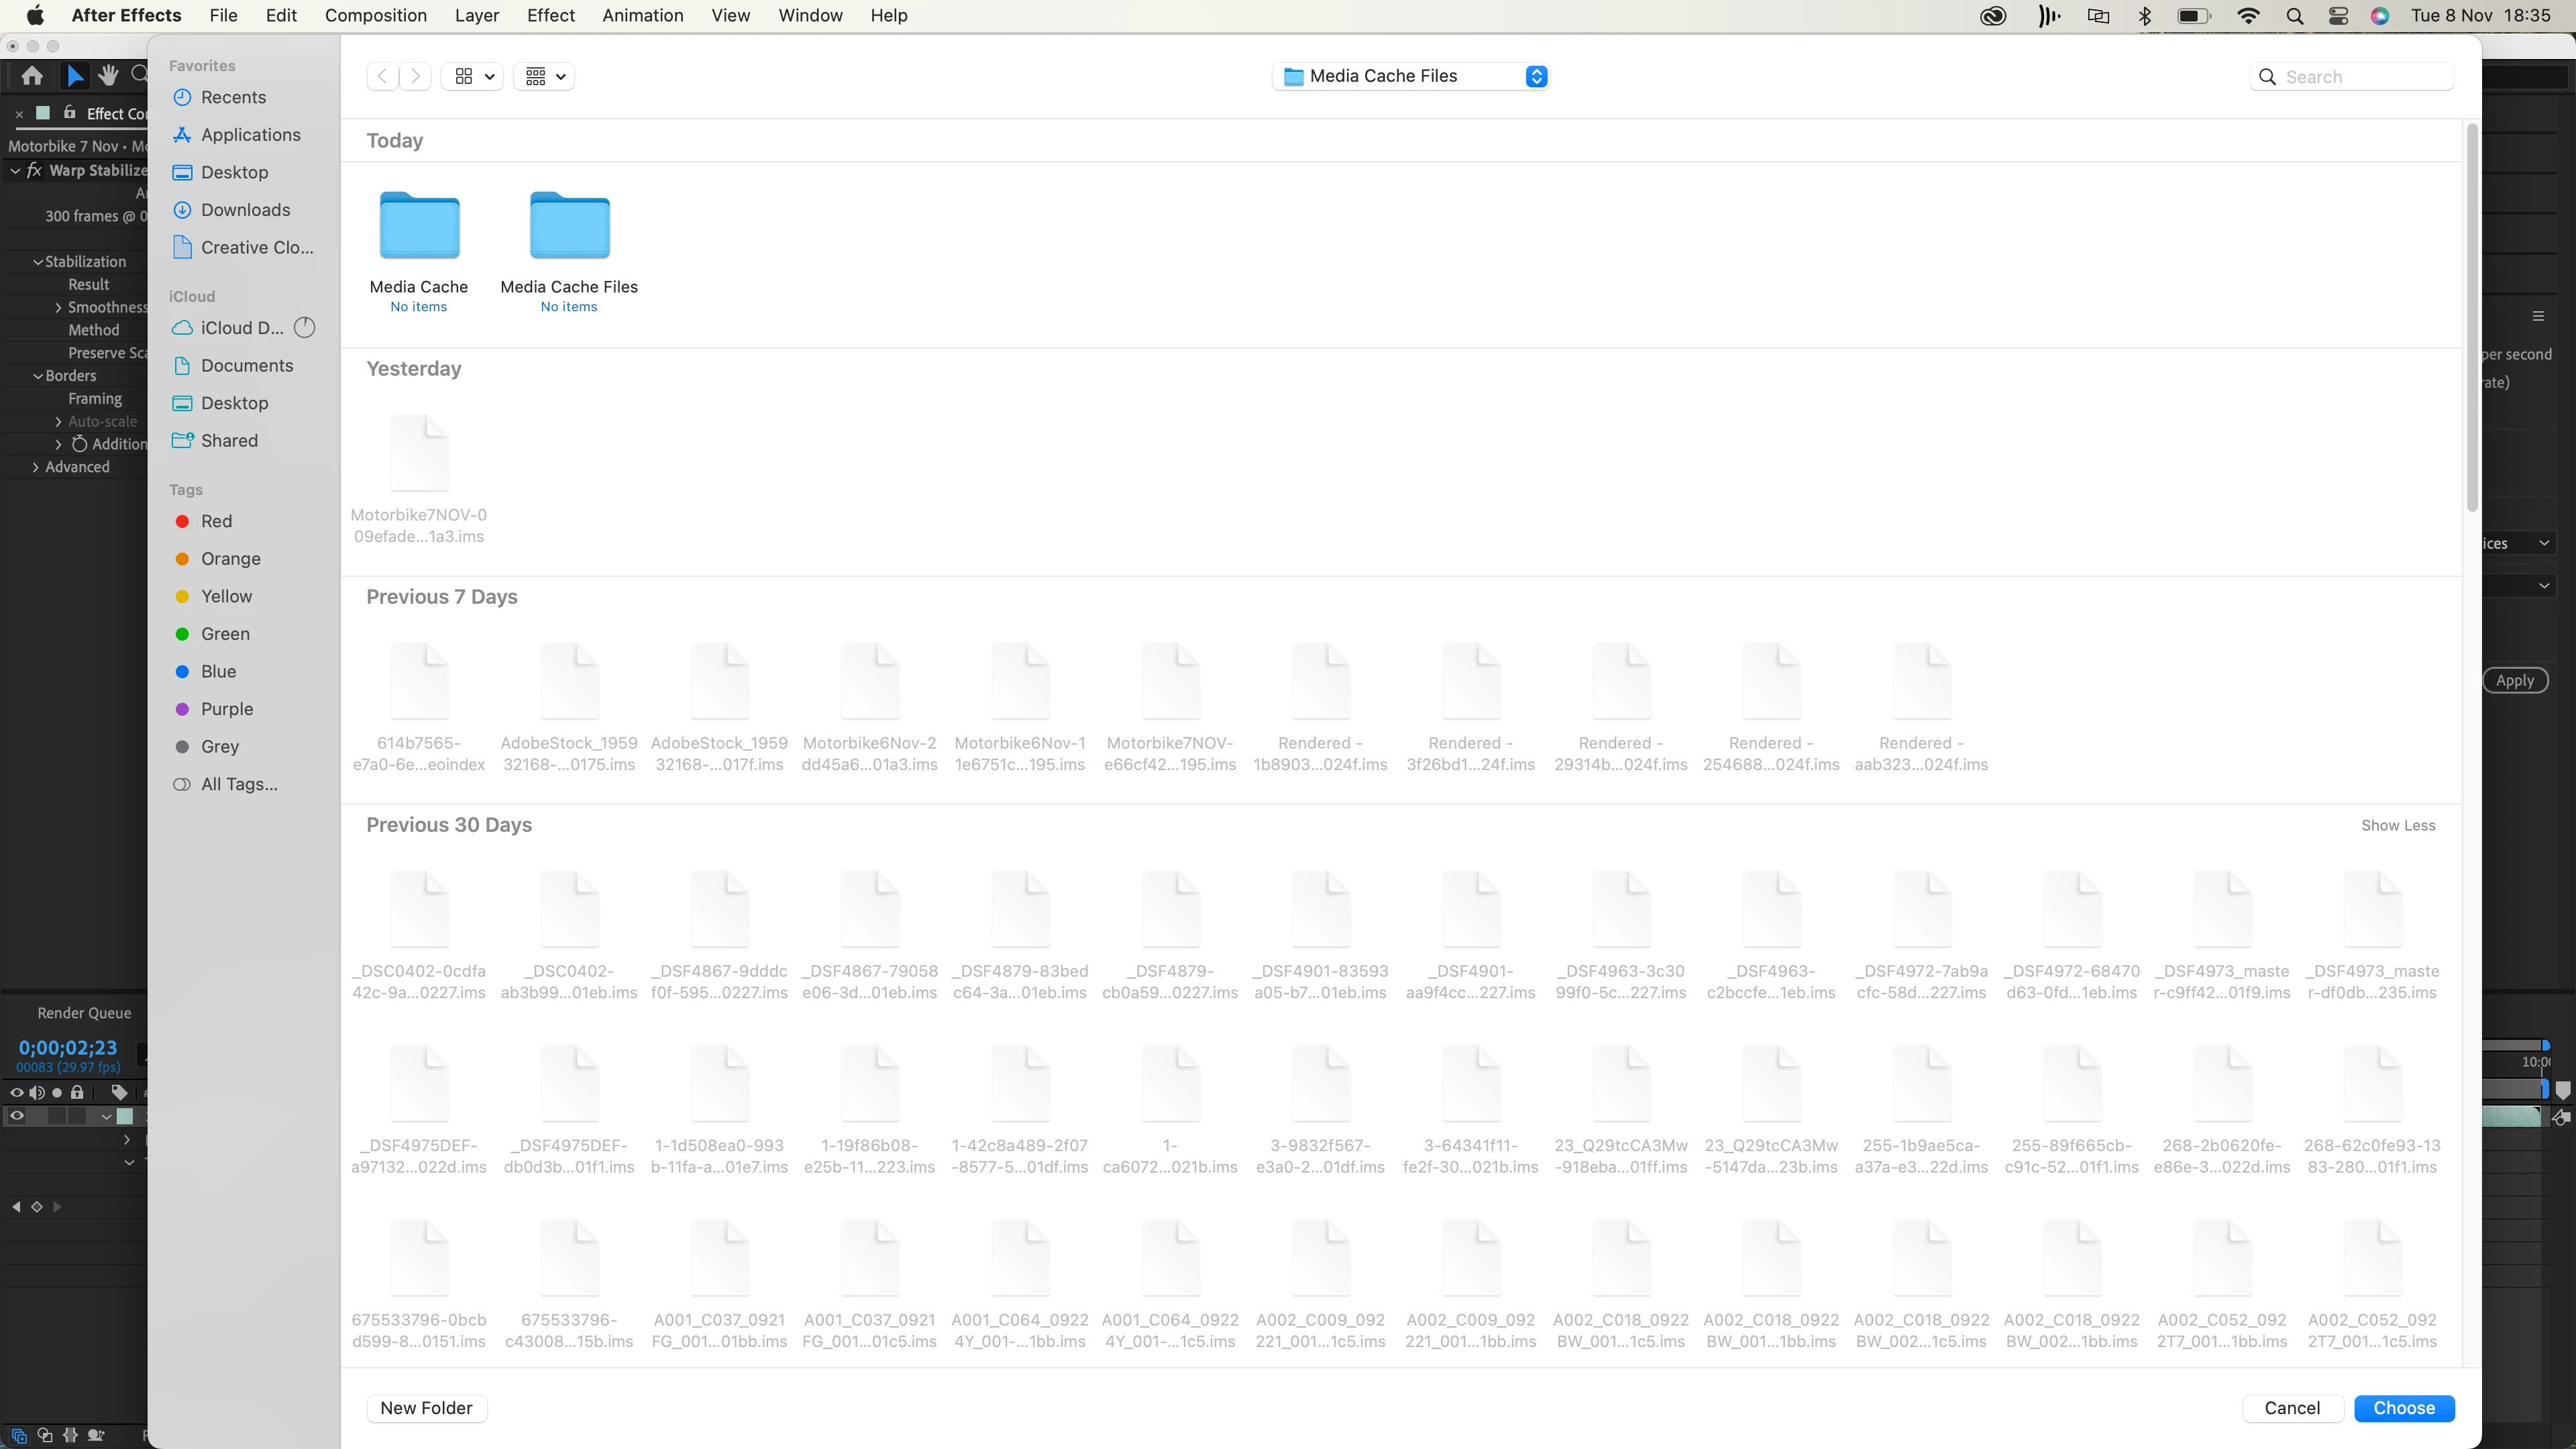This screenshot has width=2576, height=1449.
Task: Click the Choose button
Action: (x=2403, y=1408)
